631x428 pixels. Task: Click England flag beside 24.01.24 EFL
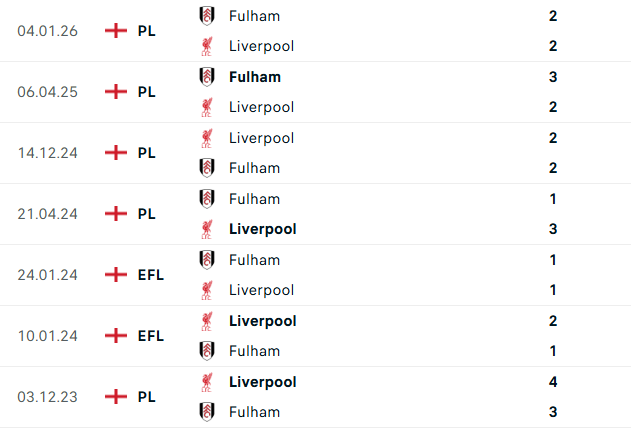click(x=116, y=275)
